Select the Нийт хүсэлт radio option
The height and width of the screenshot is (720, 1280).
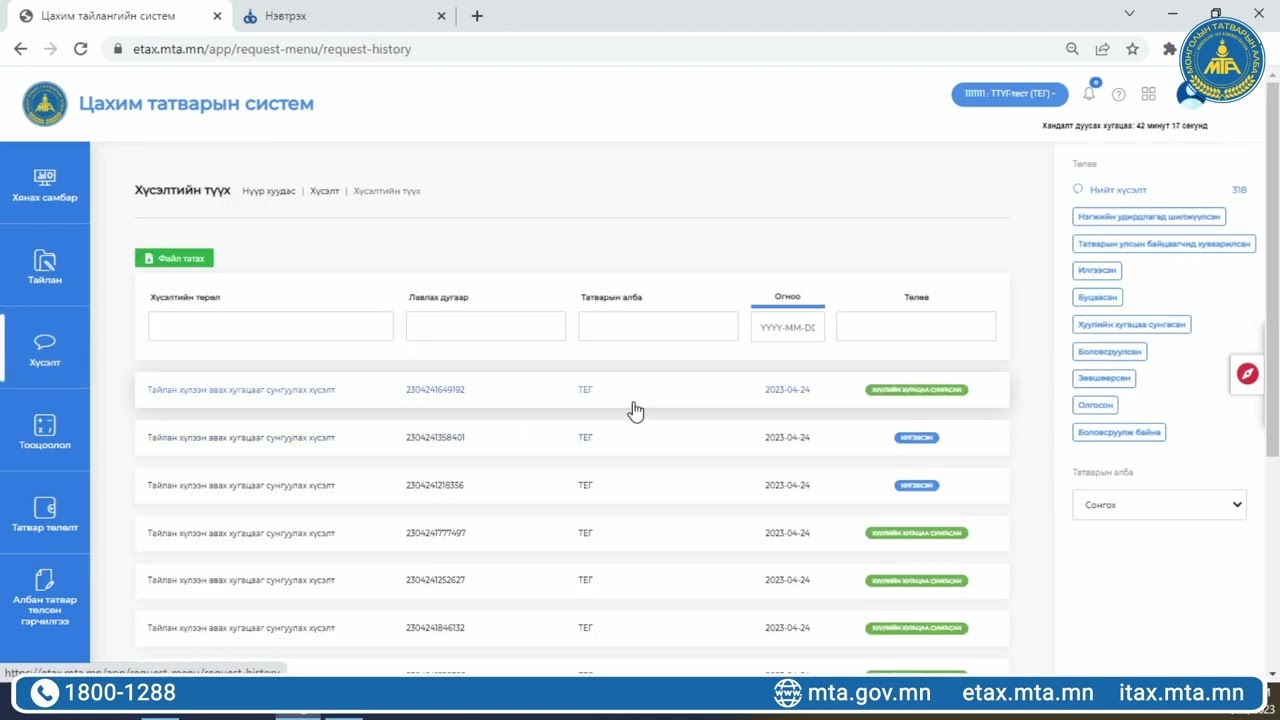click(1078, 189)
